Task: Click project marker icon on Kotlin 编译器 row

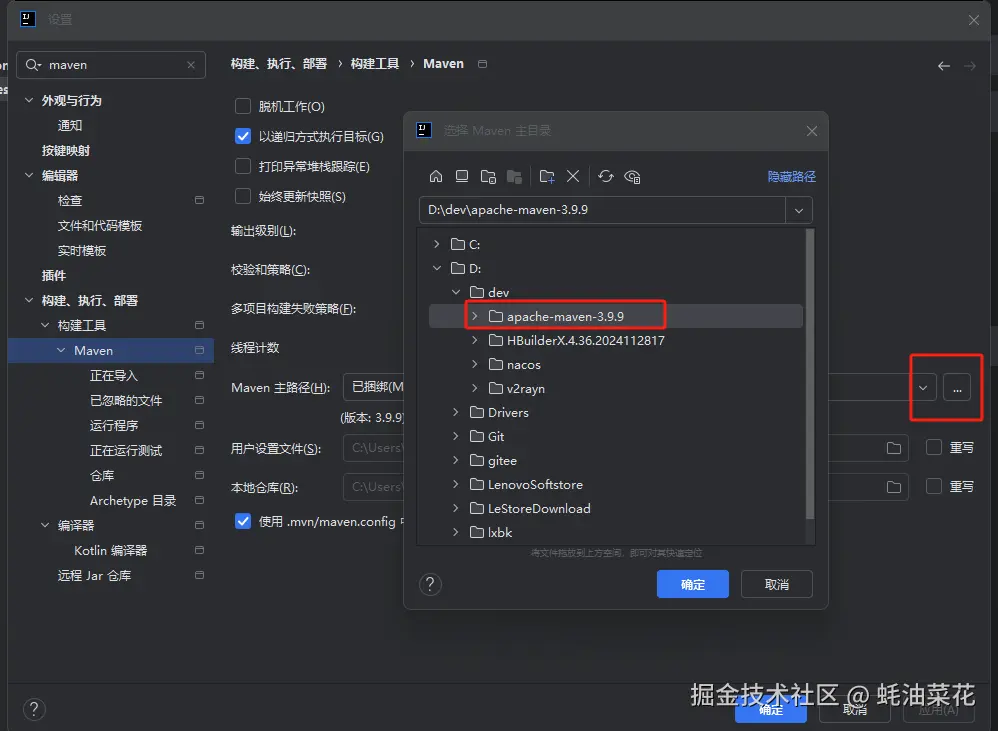Action: tap(199, 550)
